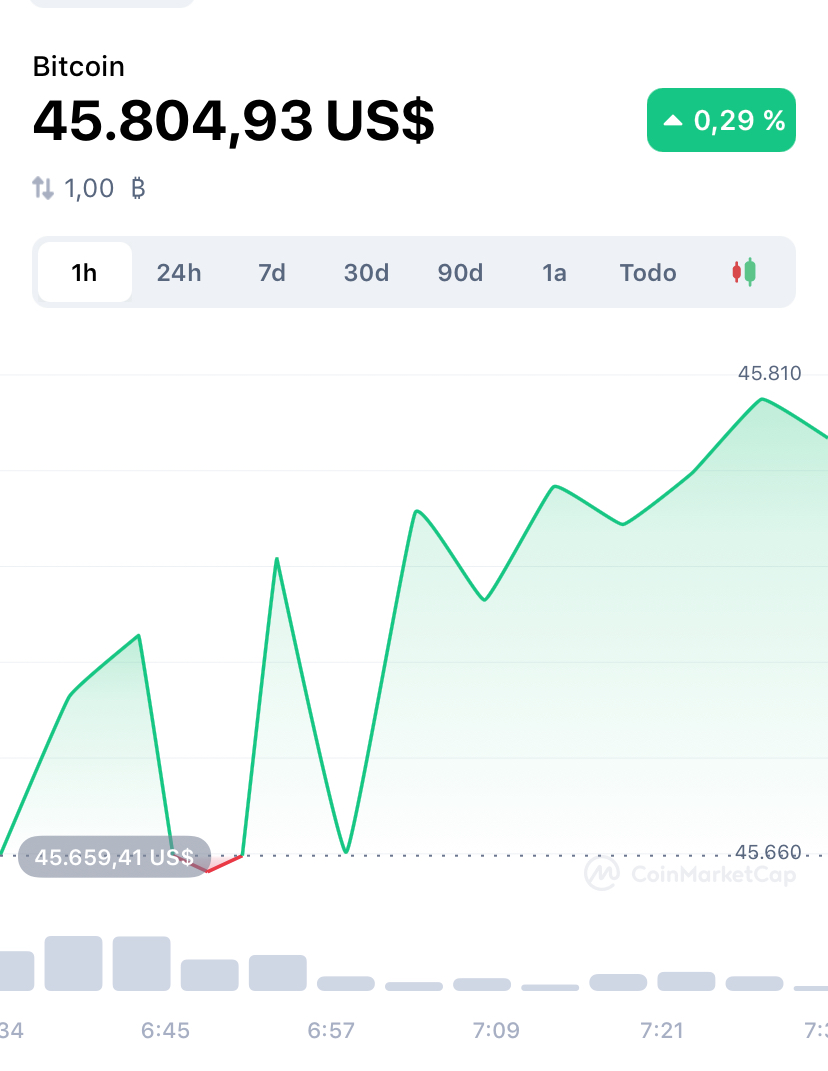Click the 0,29 % change badge

(721, 120)
